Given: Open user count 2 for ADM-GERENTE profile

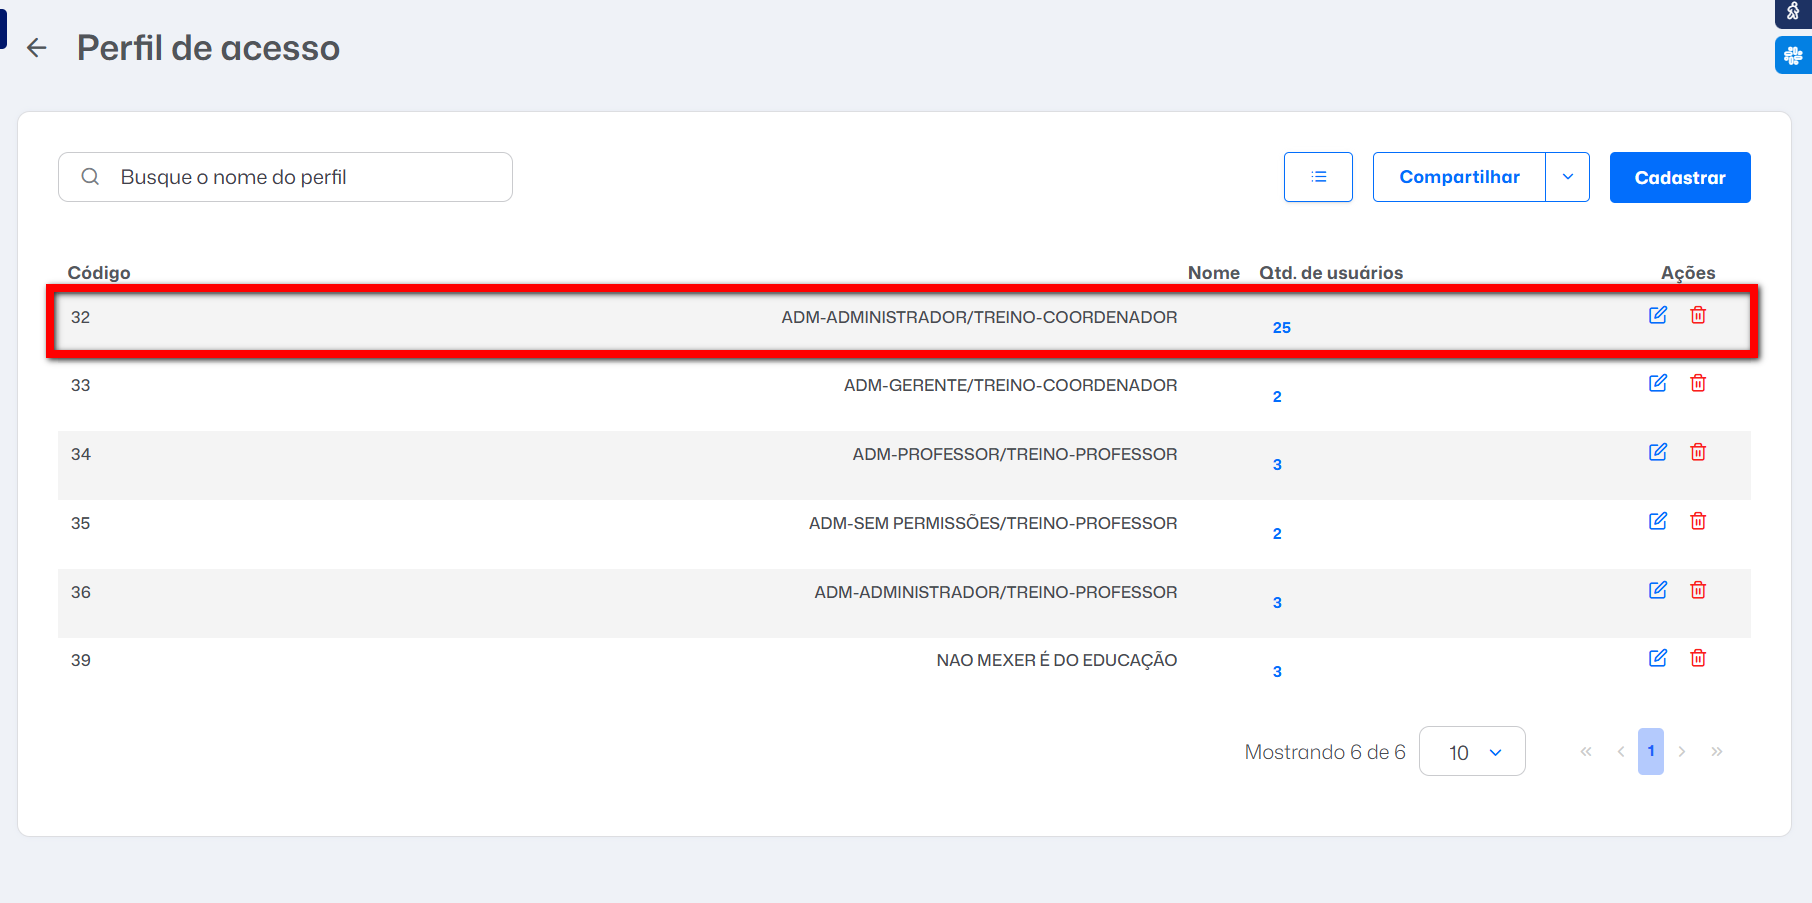Looking at the screenshot, I should [1277, 397].
